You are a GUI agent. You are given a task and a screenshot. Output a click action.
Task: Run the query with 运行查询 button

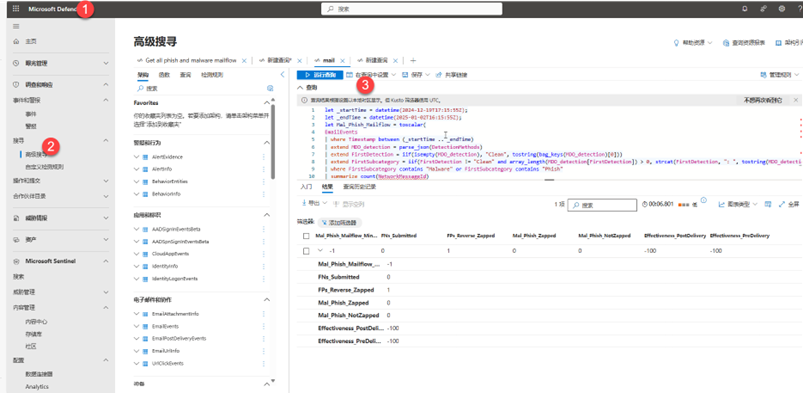coord(320,75)
